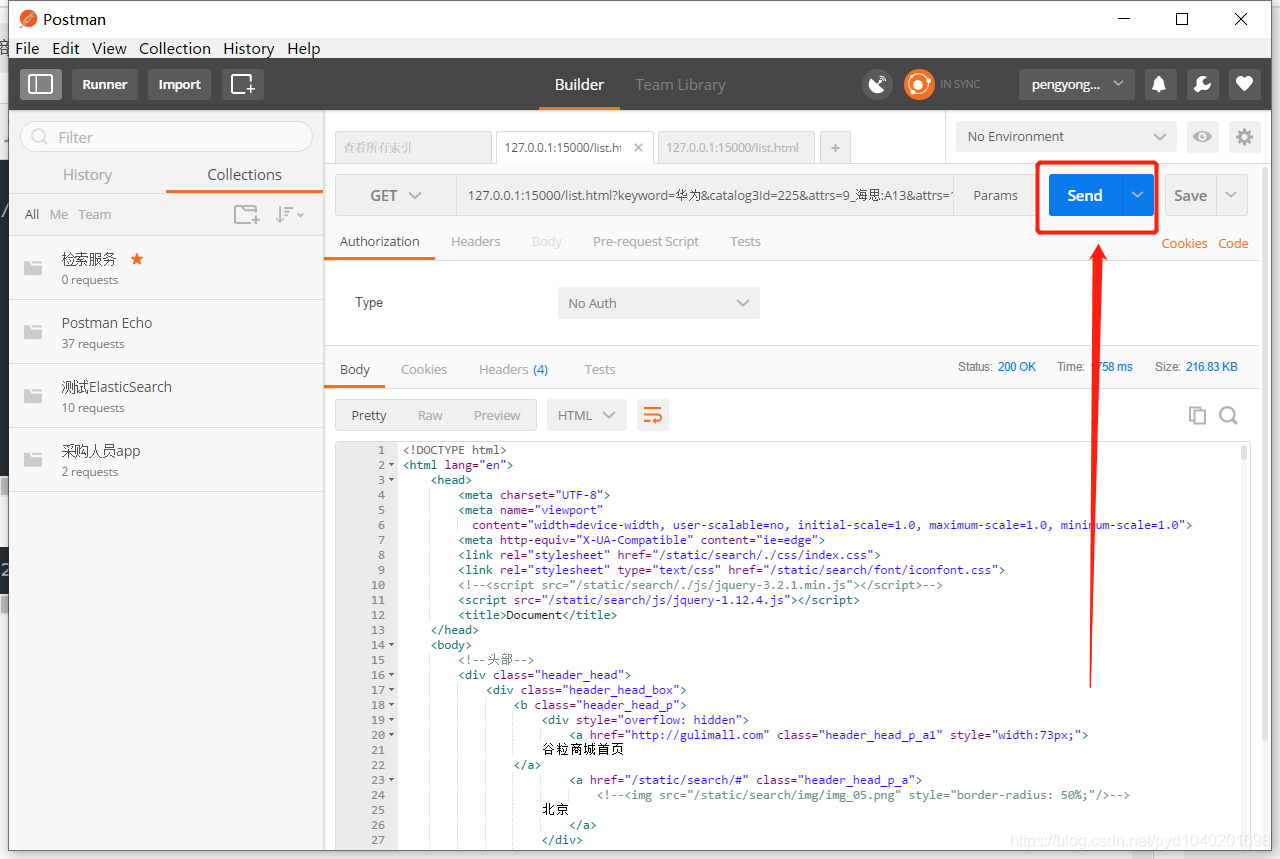The height and width of the screenshot is (859, 1280).
Task: Click the environment quick look eye icon
Action: 1202,137
